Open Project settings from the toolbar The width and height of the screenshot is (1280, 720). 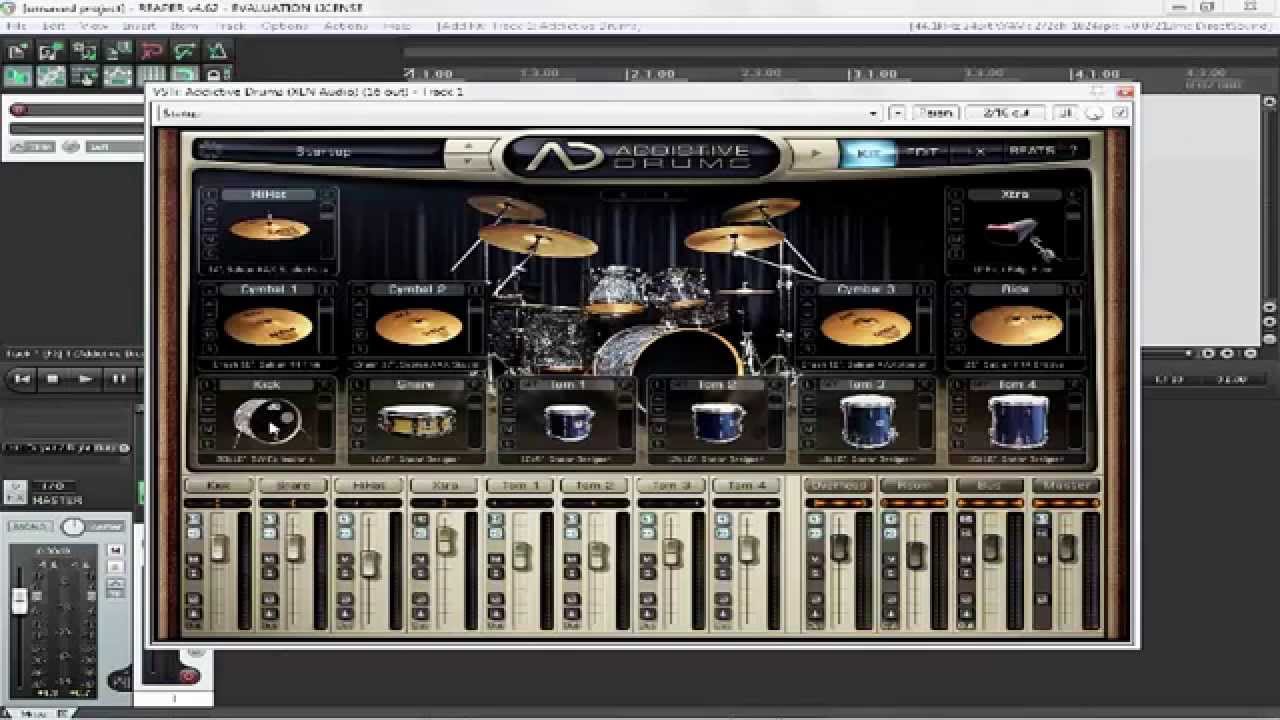point(117,51)
